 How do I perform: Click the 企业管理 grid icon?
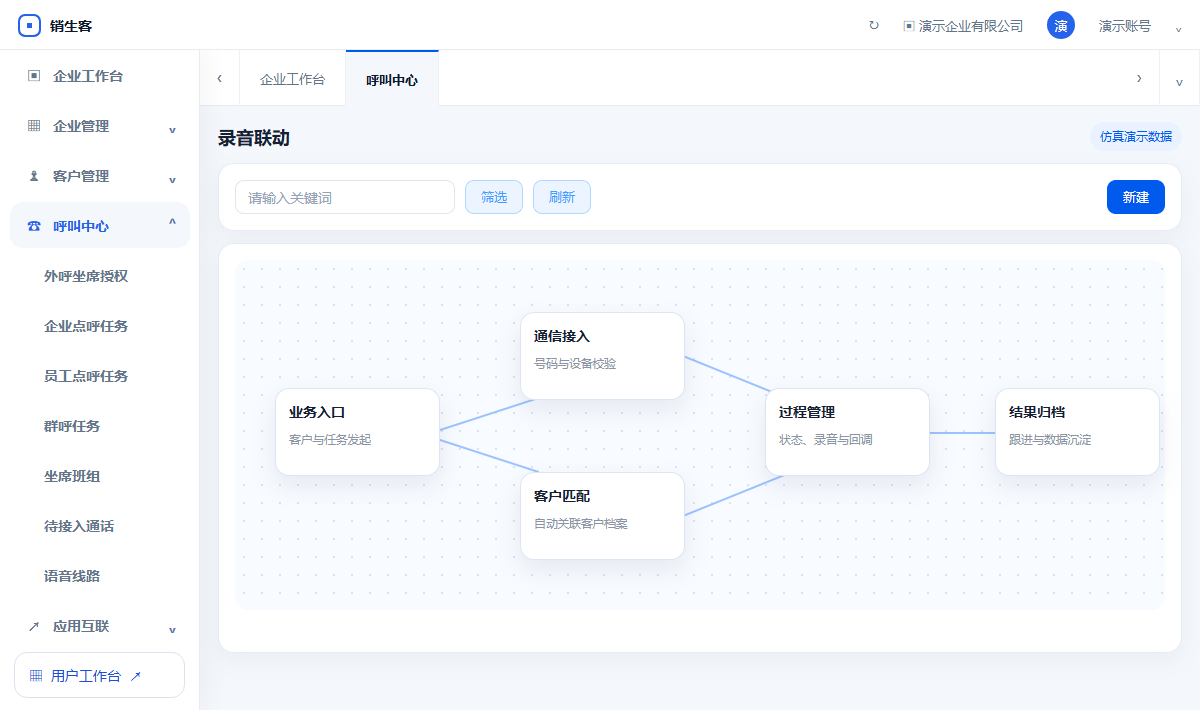pyautogui.click(x=34, y=126)
